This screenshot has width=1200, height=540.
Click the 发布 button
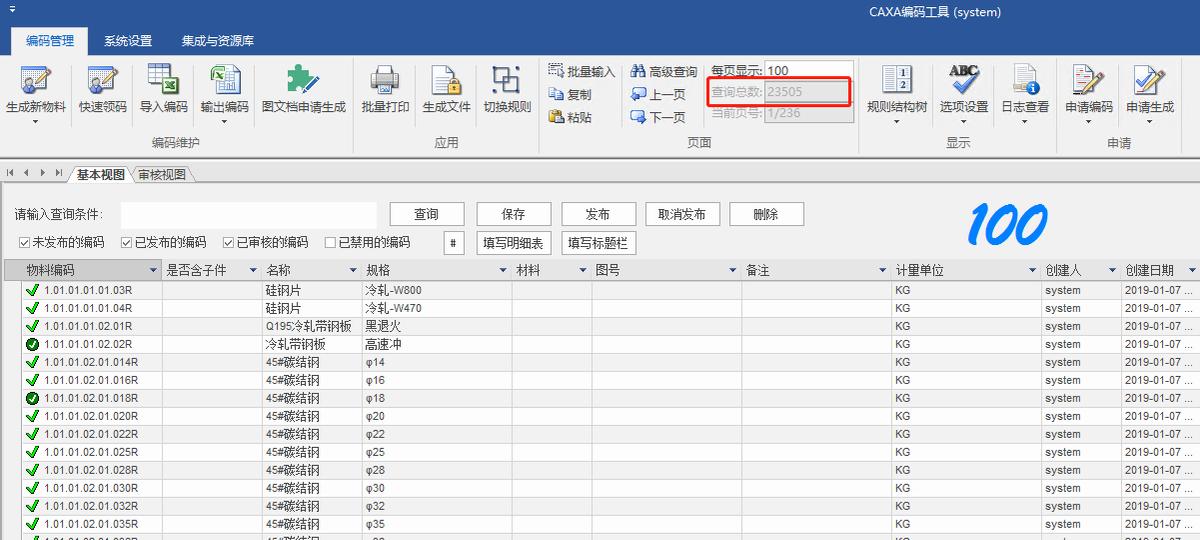[599, 214]
